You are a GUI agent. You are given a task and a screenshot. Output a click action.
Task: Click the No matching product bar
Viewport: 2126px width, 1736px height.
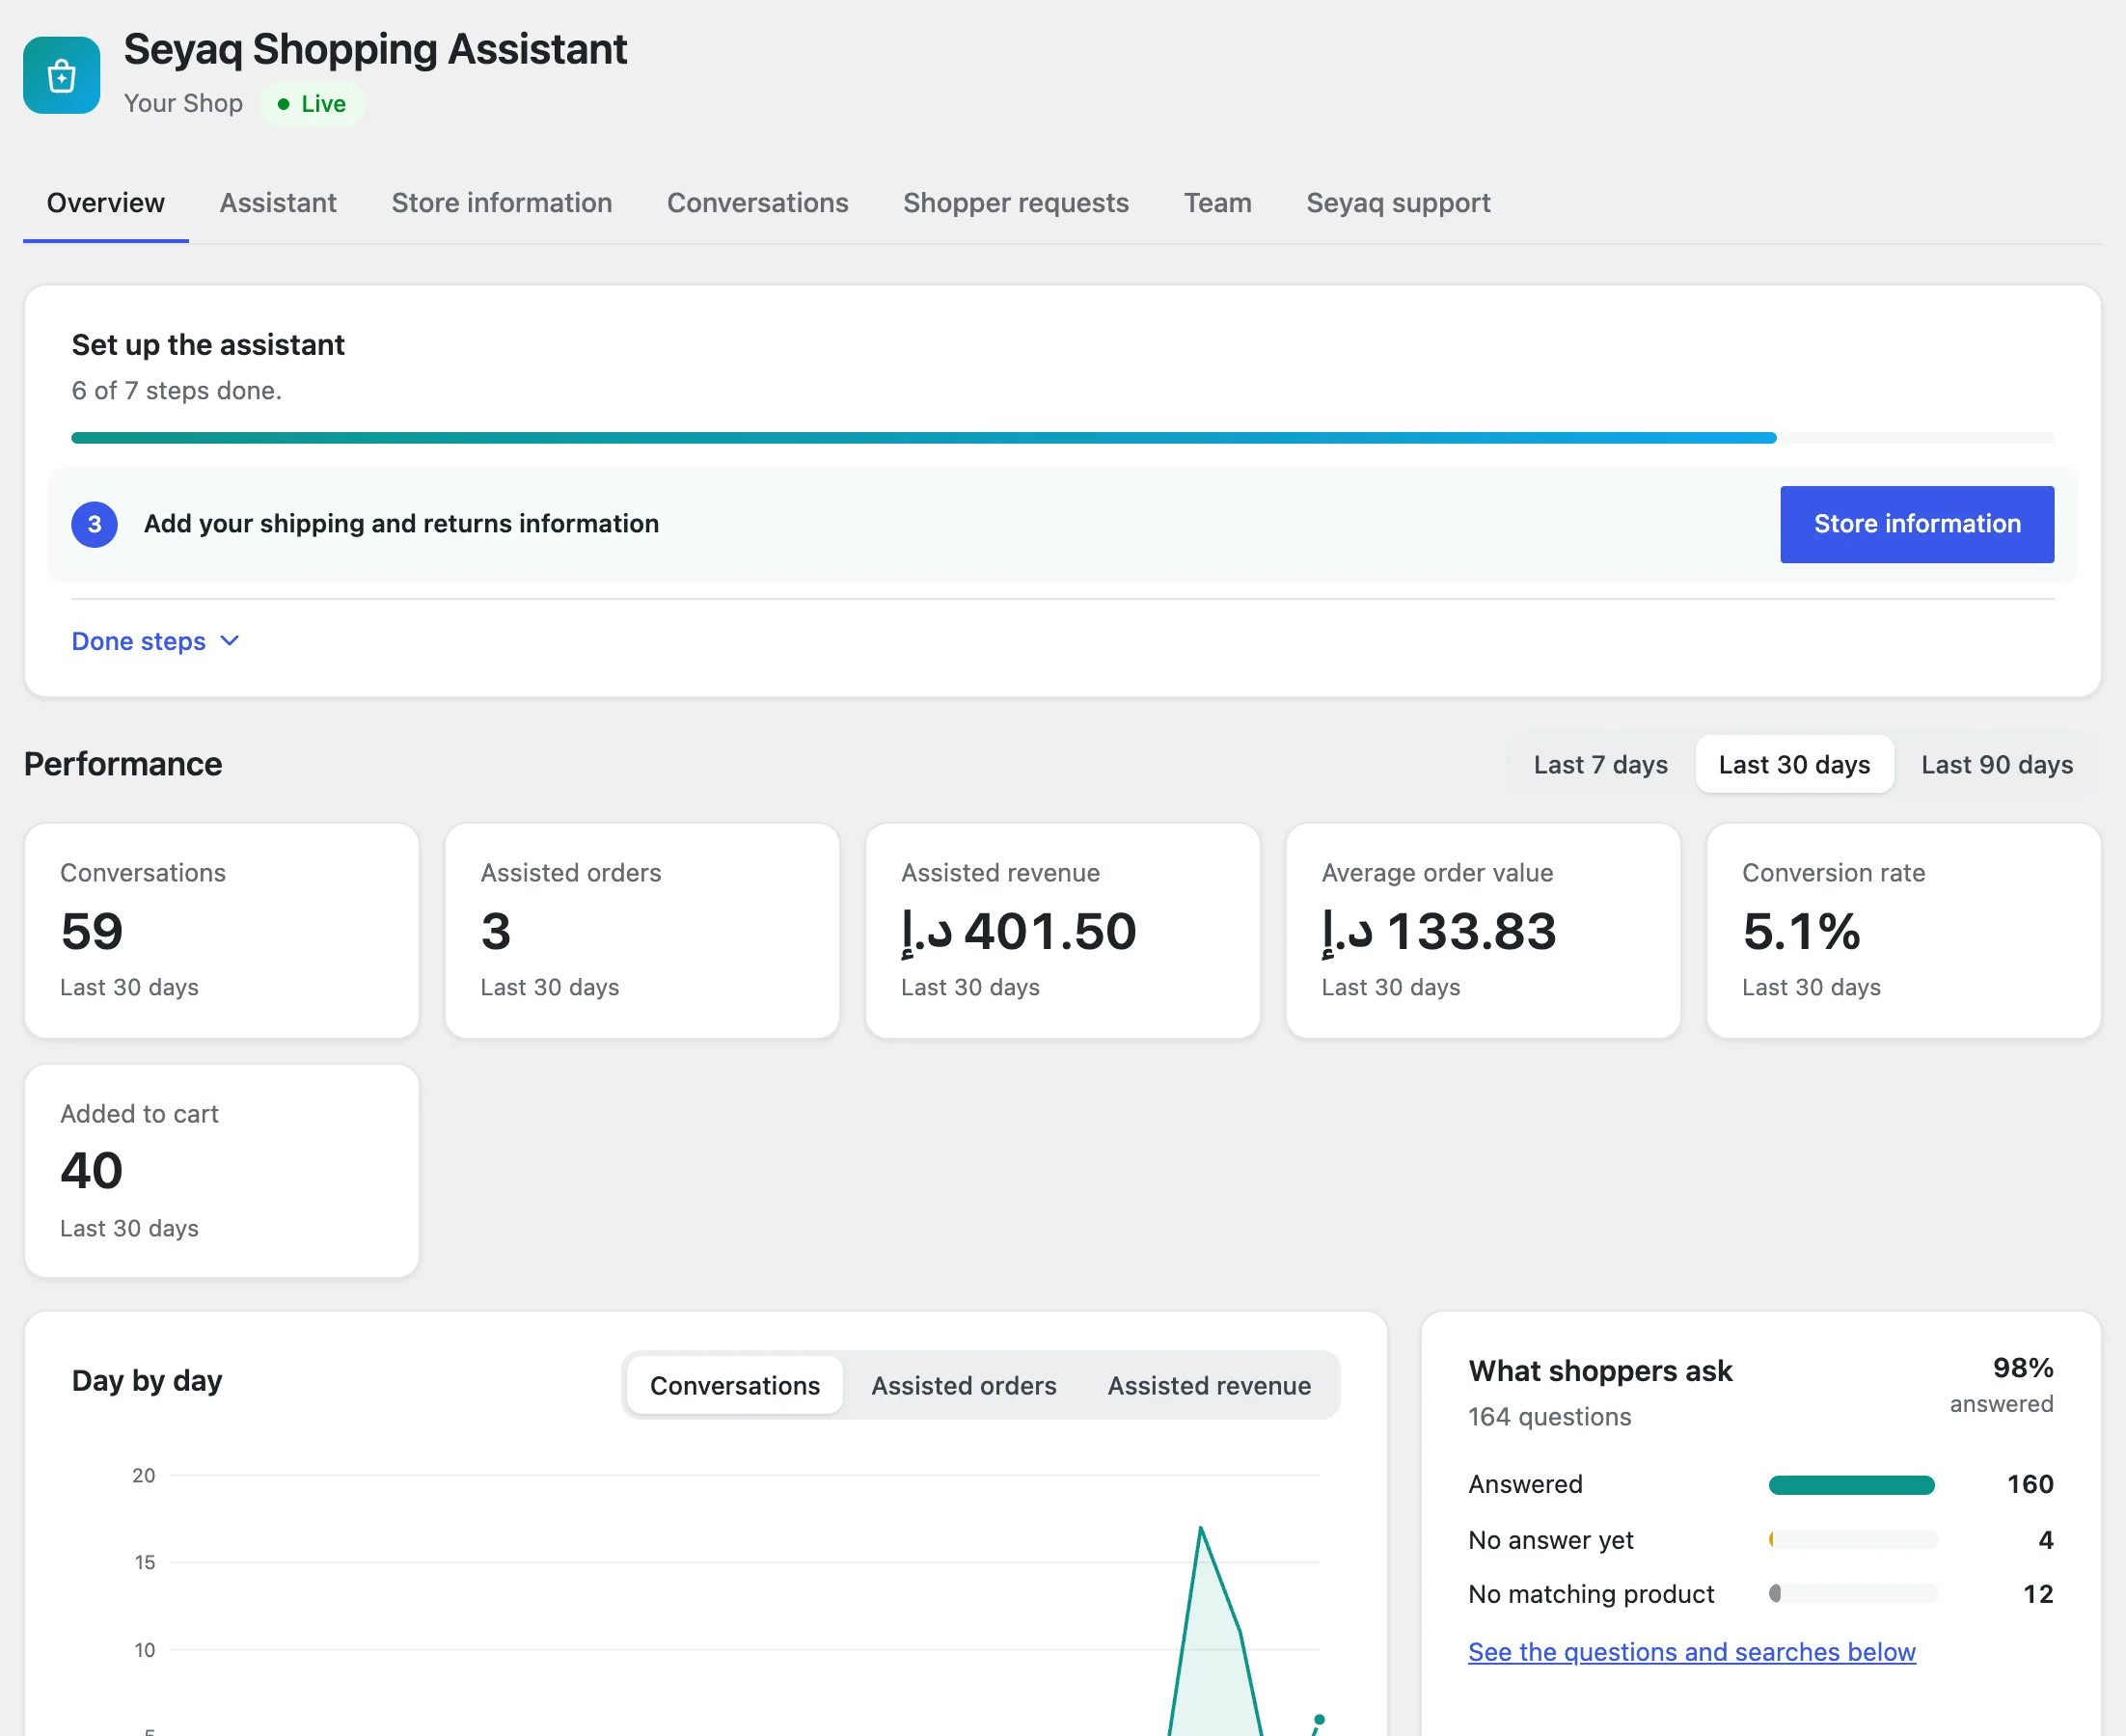point(1852,1594)
